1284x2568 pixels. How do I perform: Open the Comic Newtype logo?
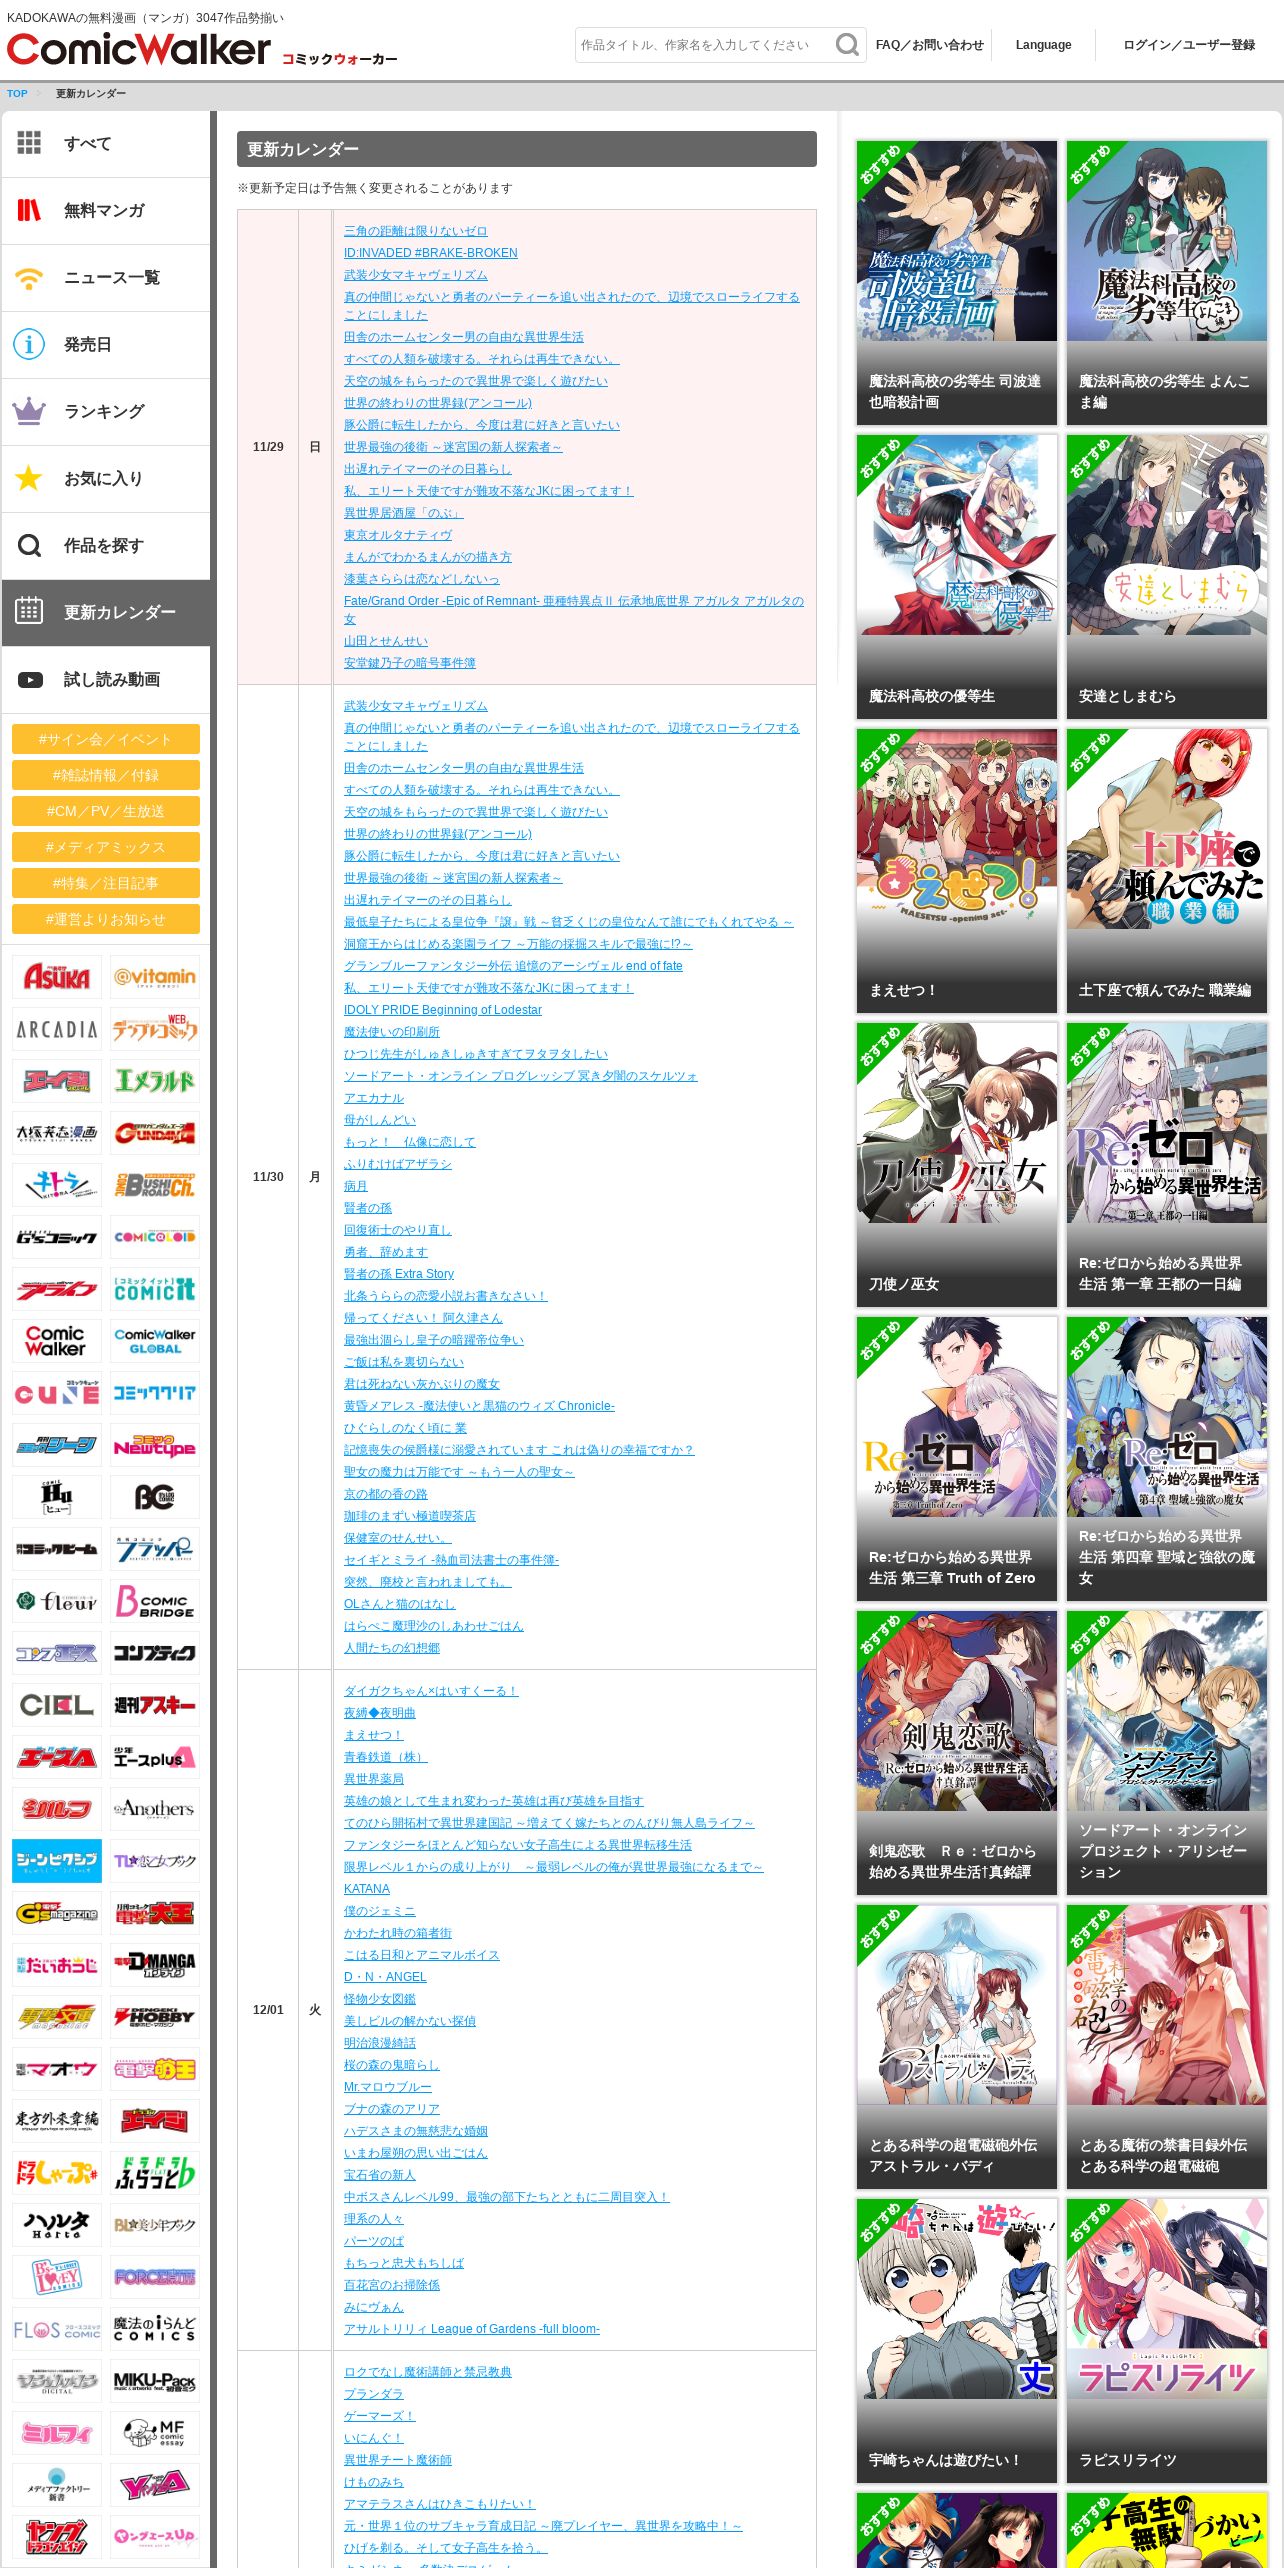pos(154,1445)
